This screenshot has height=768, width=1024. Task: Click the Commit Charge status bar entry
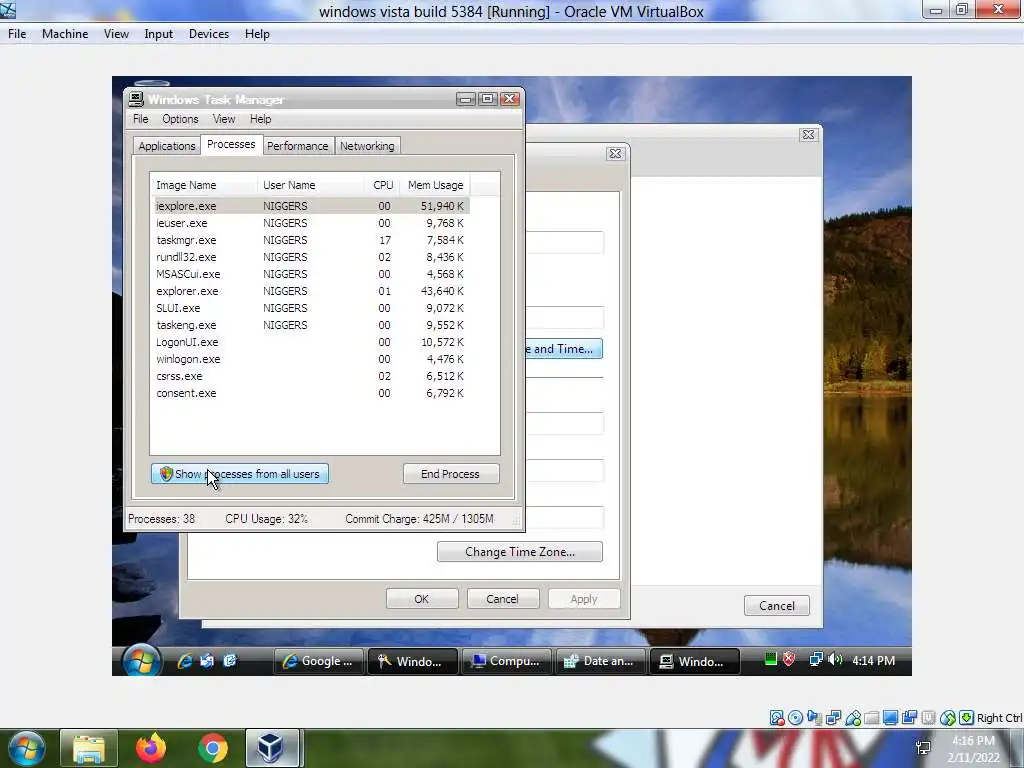[x=419, y=519]
